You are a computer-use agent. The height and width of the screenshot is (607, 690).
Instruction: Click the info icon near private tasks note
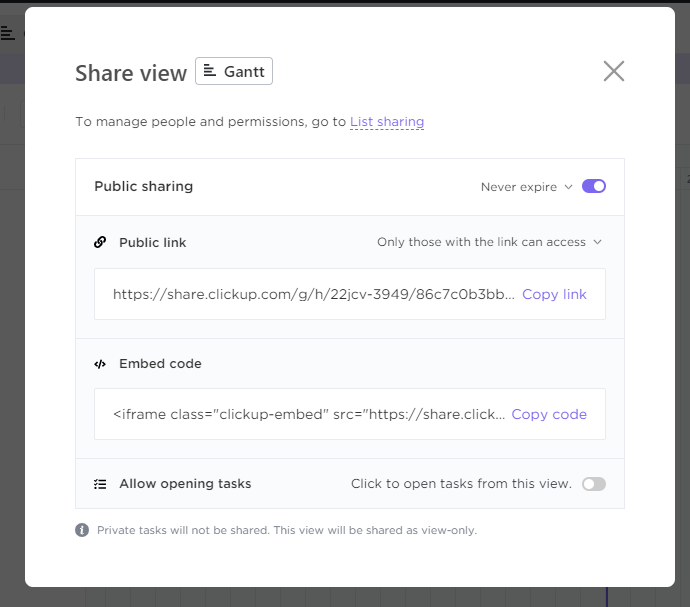[82, 530]
